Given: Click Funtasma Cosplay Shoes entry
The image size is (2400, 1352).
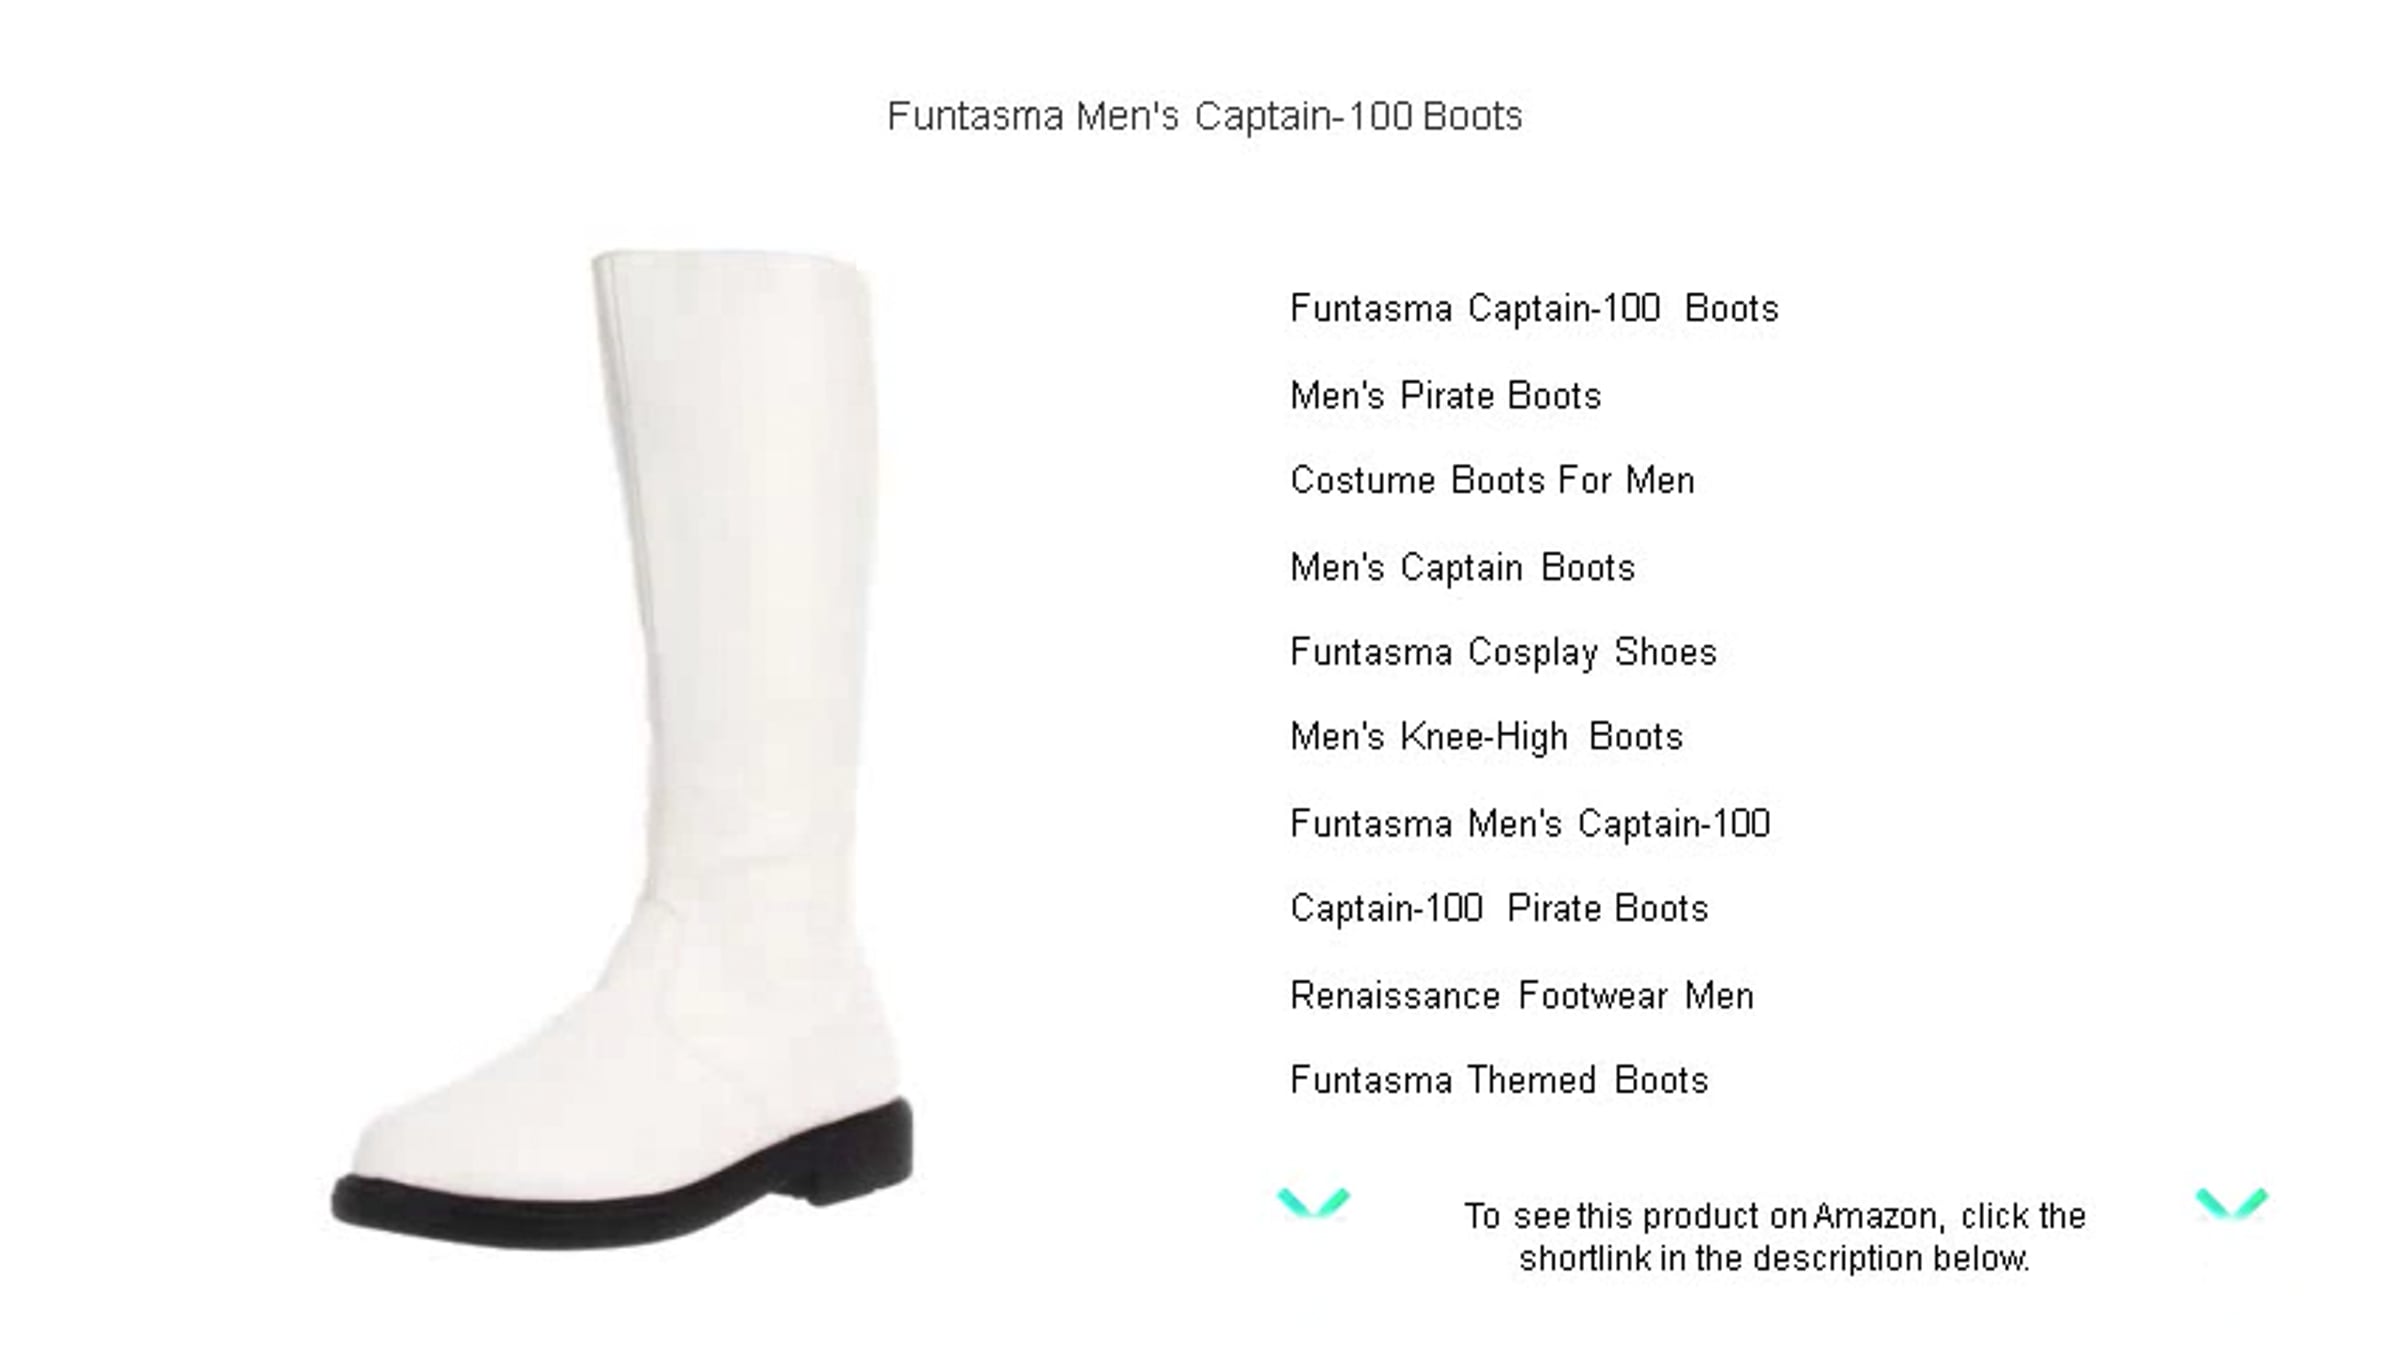Looking at the screenshot, I should [1503, 652].
